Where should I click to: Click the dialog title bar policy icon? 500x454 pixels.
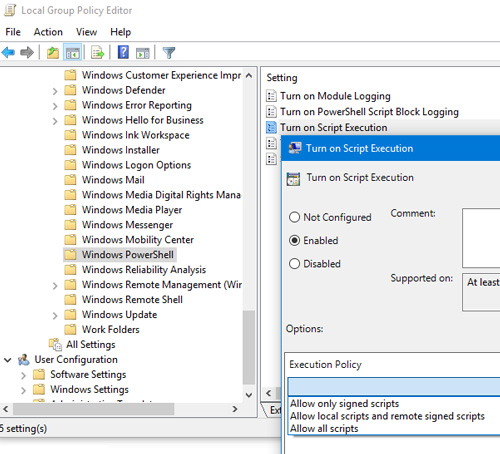295,148
